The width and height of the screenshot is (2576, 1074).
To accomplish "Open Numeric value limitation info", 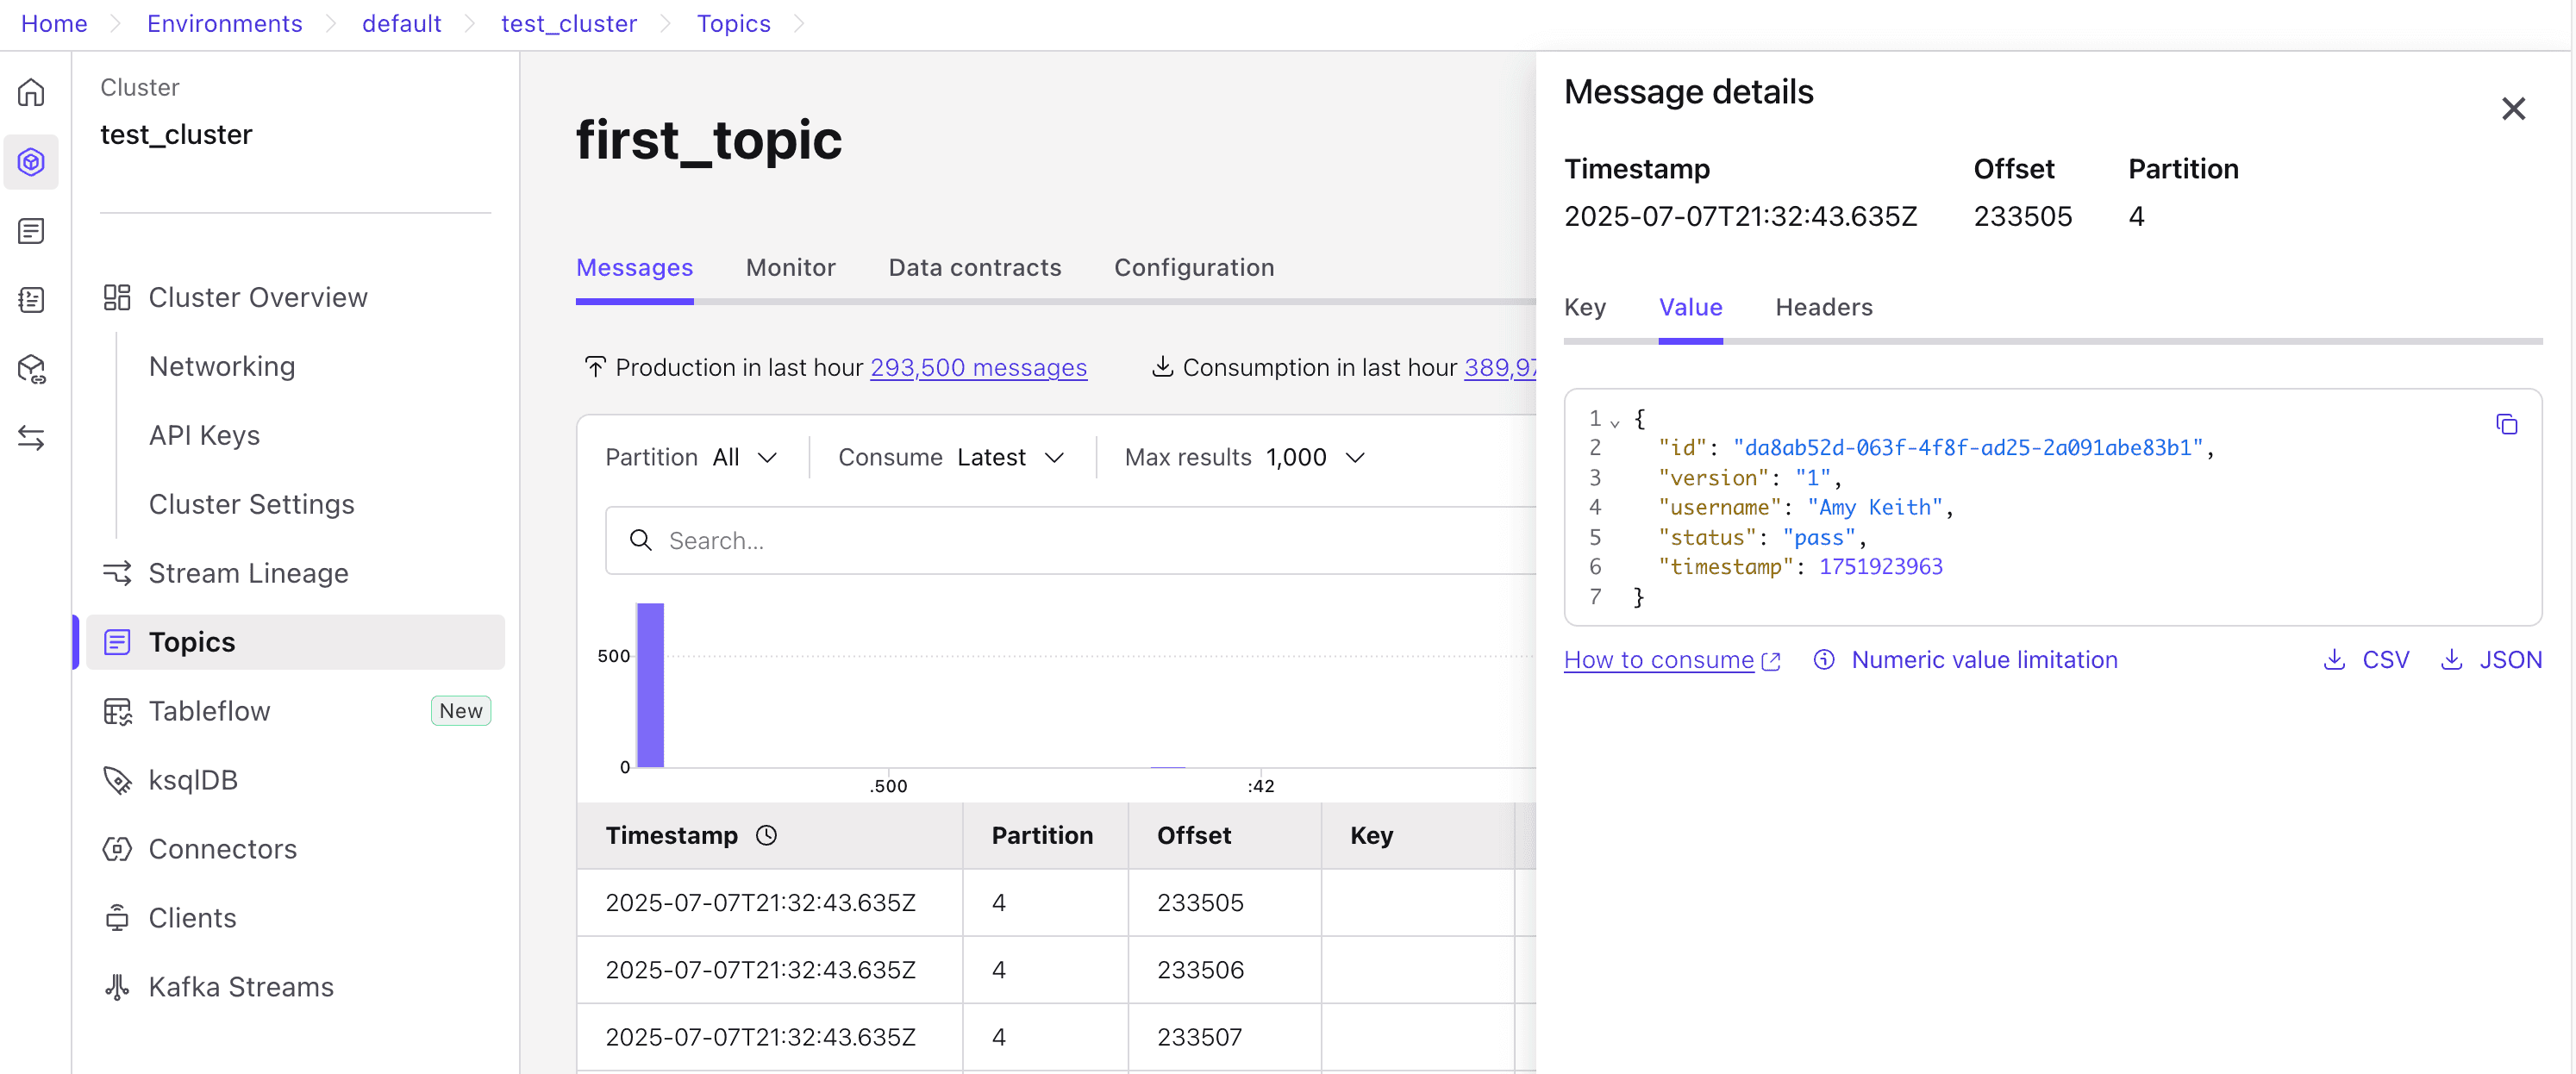I will [1984, 659].
